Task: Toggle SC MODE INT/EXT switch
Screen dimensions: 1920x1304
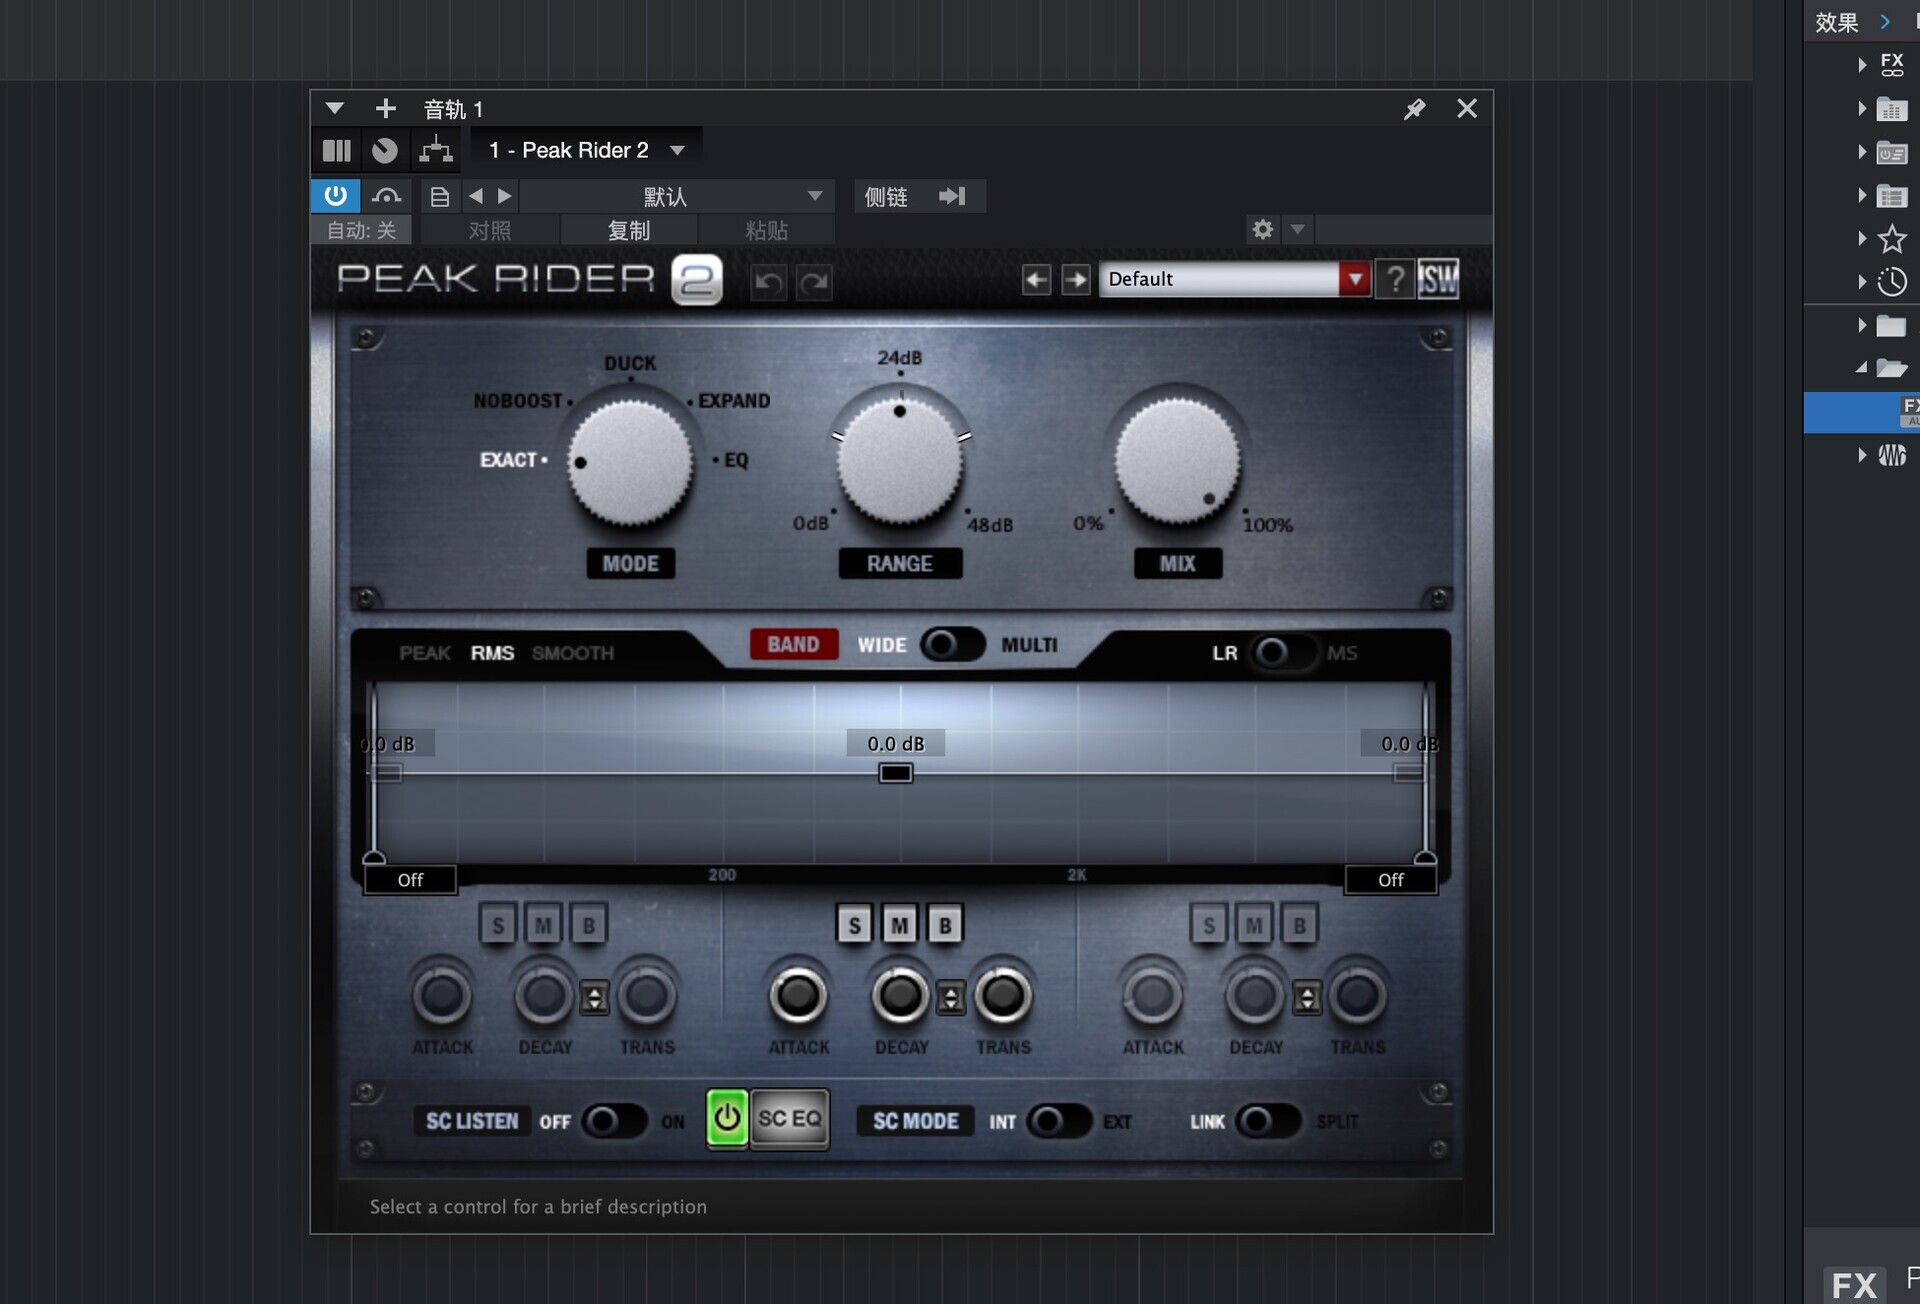Action: pyautogui.click(x=1059, y=1121)
